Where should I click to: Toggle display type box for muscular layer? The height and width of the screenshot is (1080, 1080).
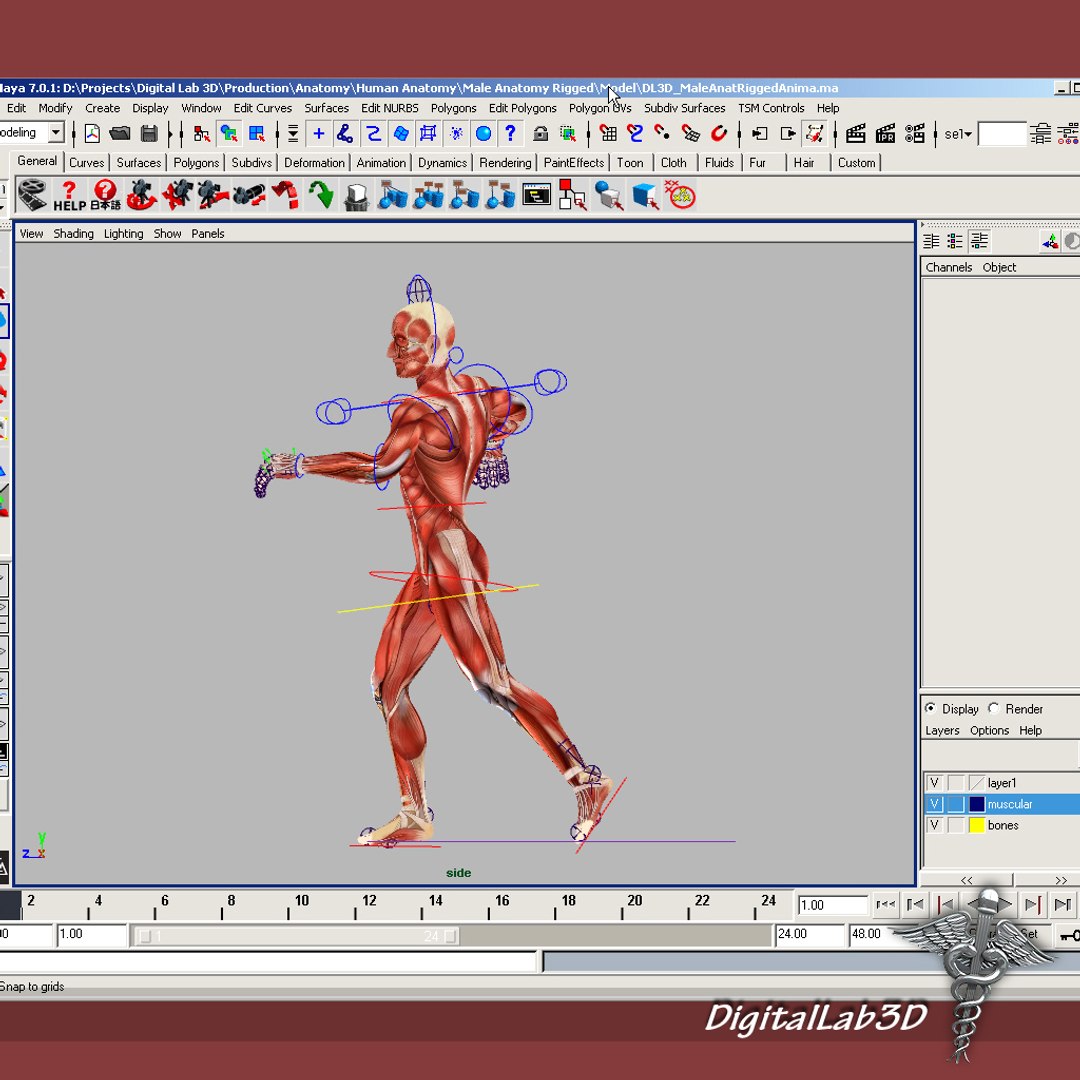coord(955,804)
